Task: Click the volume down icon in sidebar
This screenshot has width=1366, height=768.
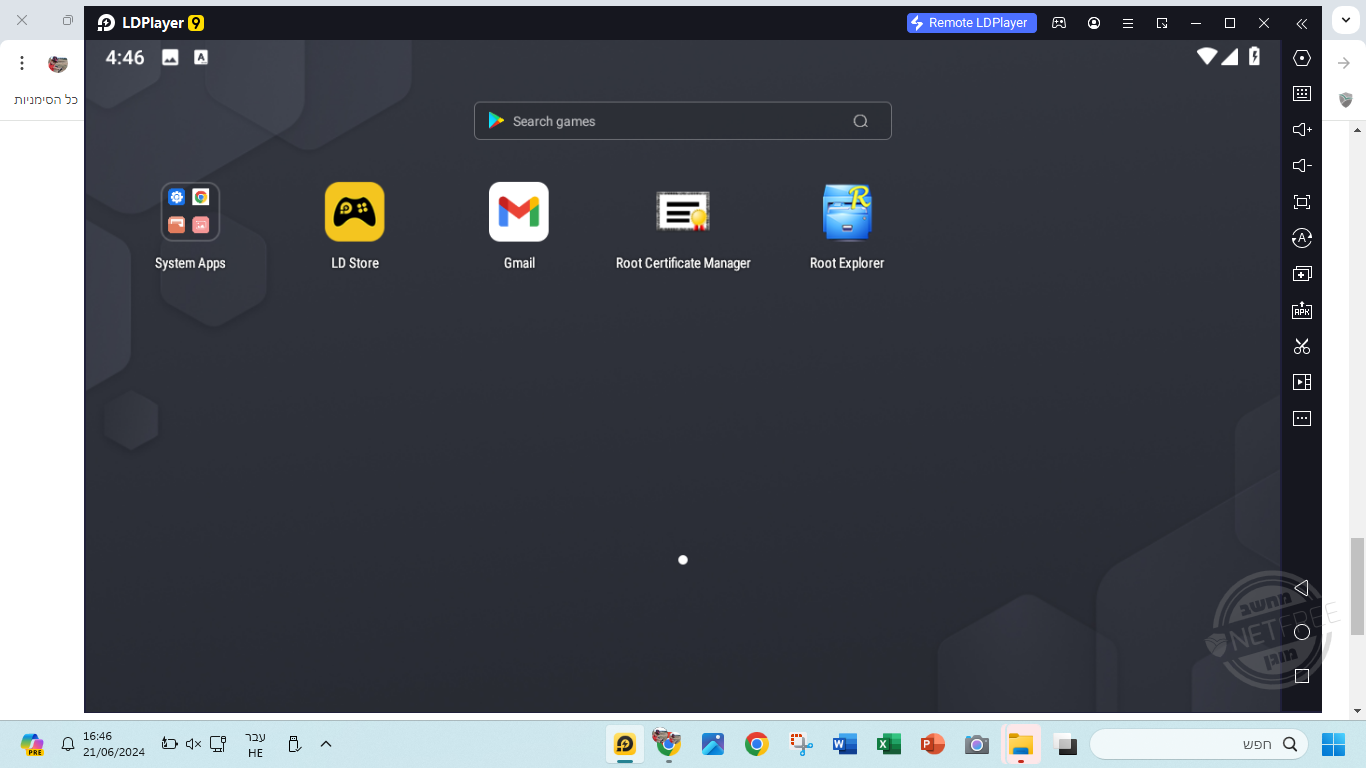Action: [x=1302, y=166]
